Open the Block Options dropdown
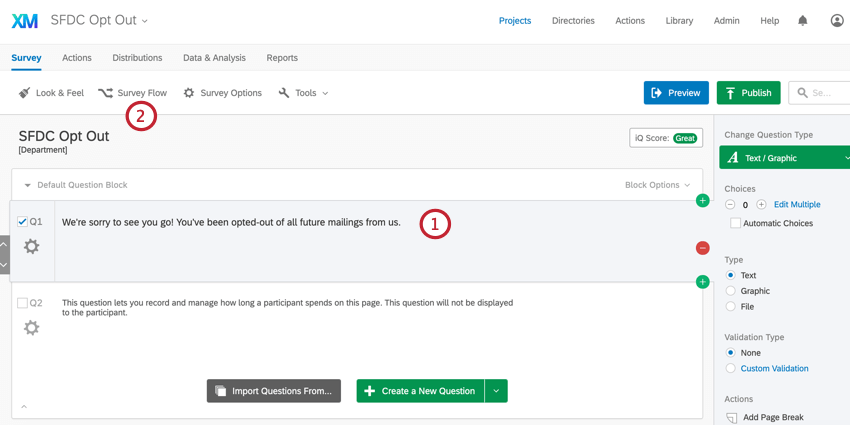Screen dimensions: 850x425 657,185
